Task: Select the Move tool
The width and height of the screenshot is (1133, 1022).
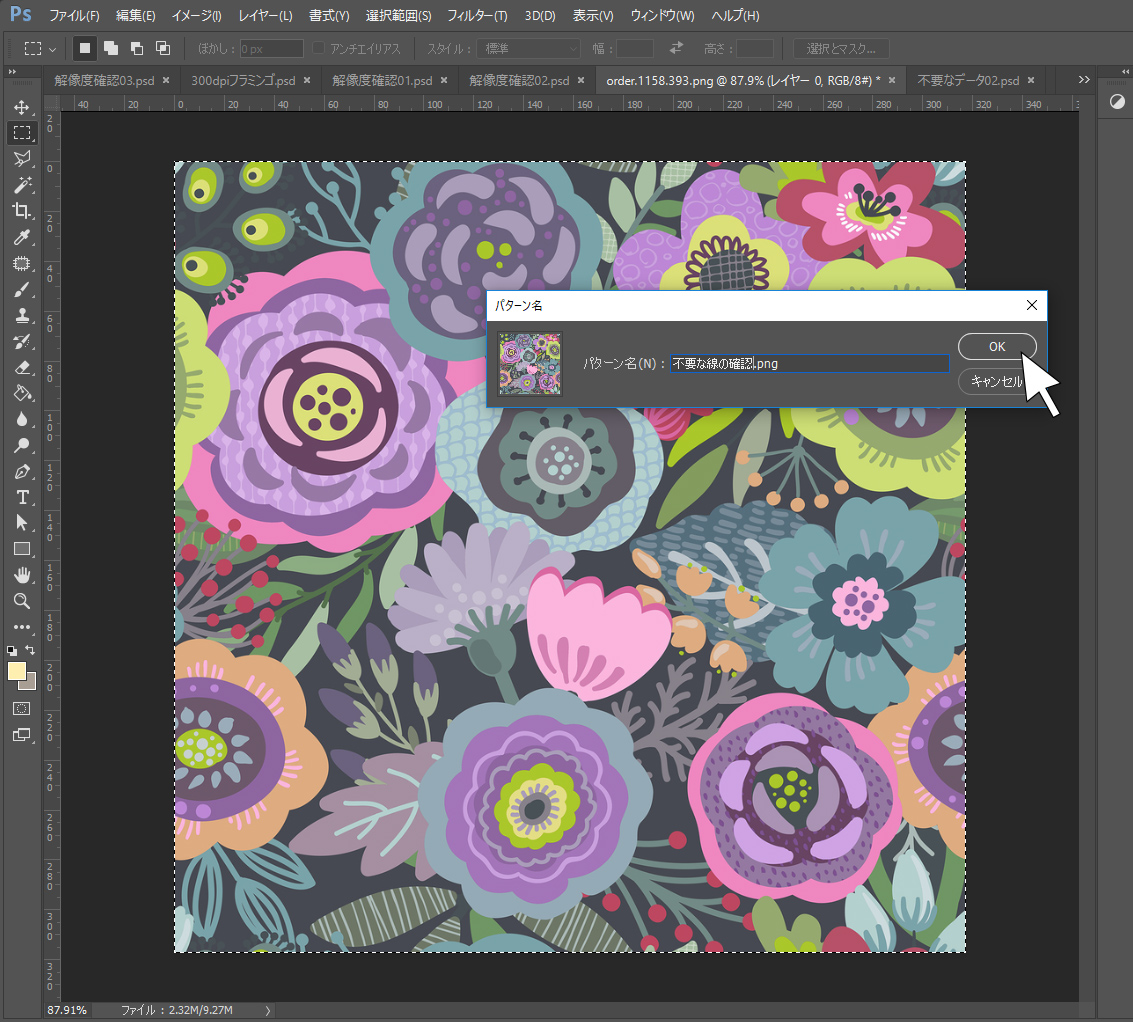Action: 22,107
